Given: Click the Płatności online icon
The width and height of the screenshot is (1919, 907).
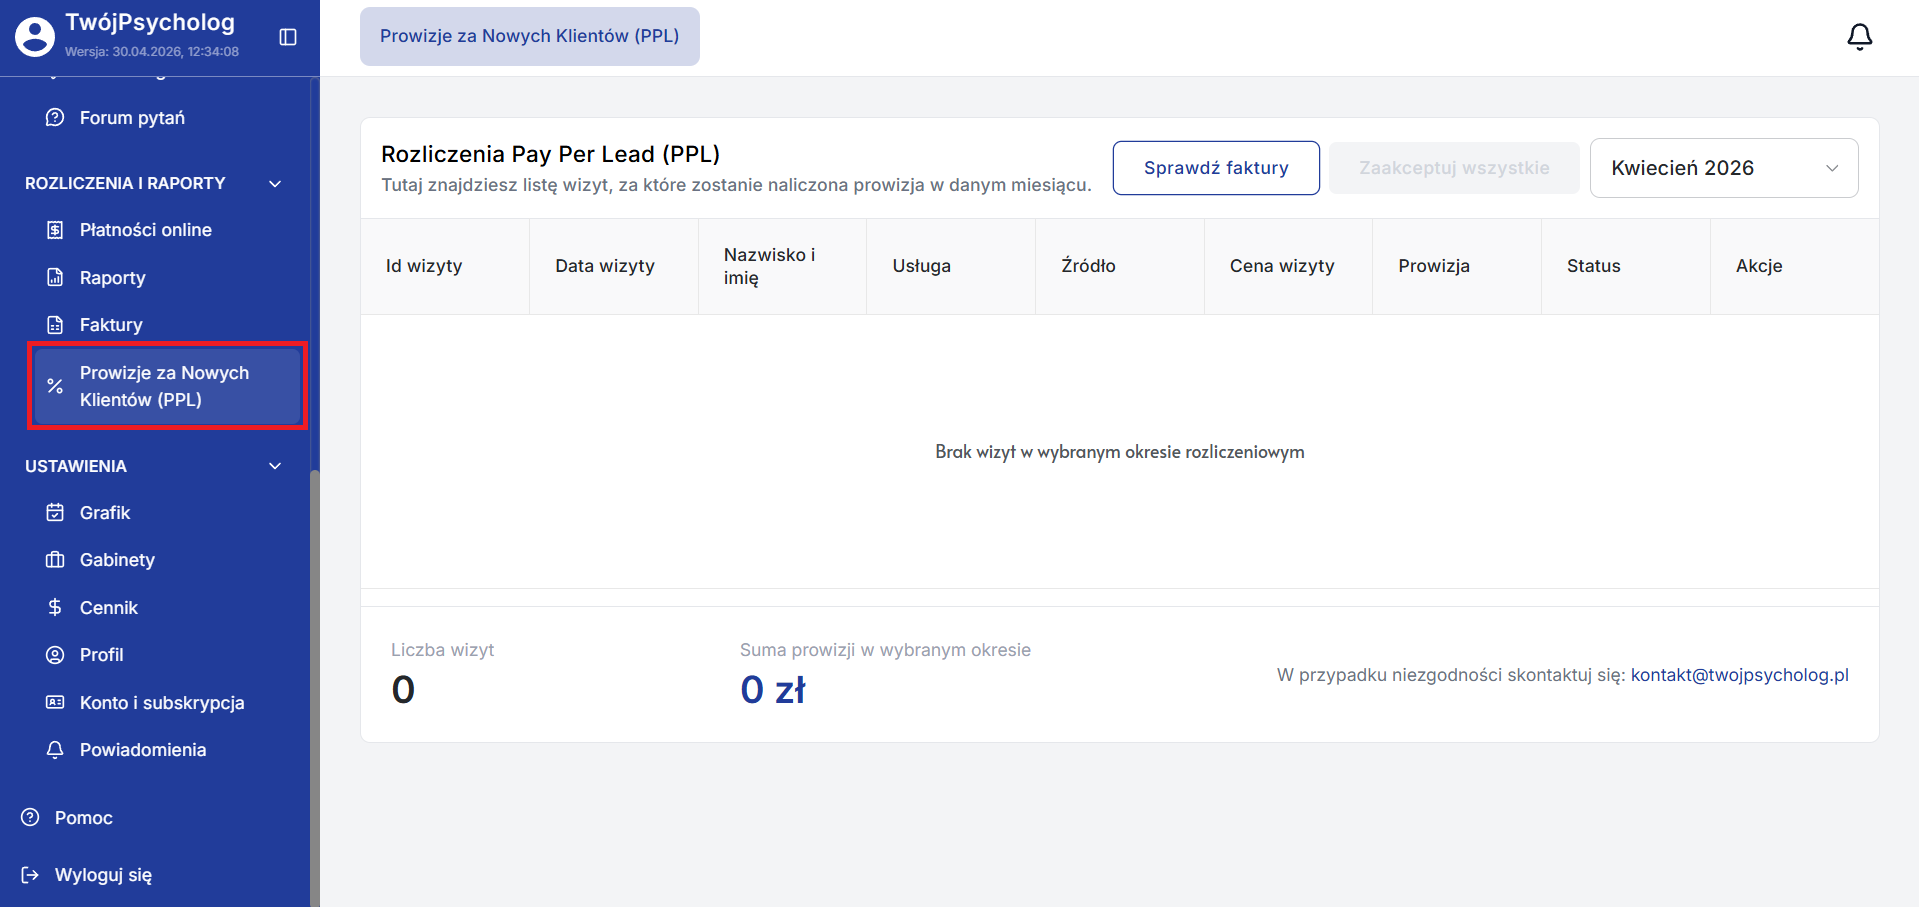Looking at the screenshot, I should pos(55,230).
